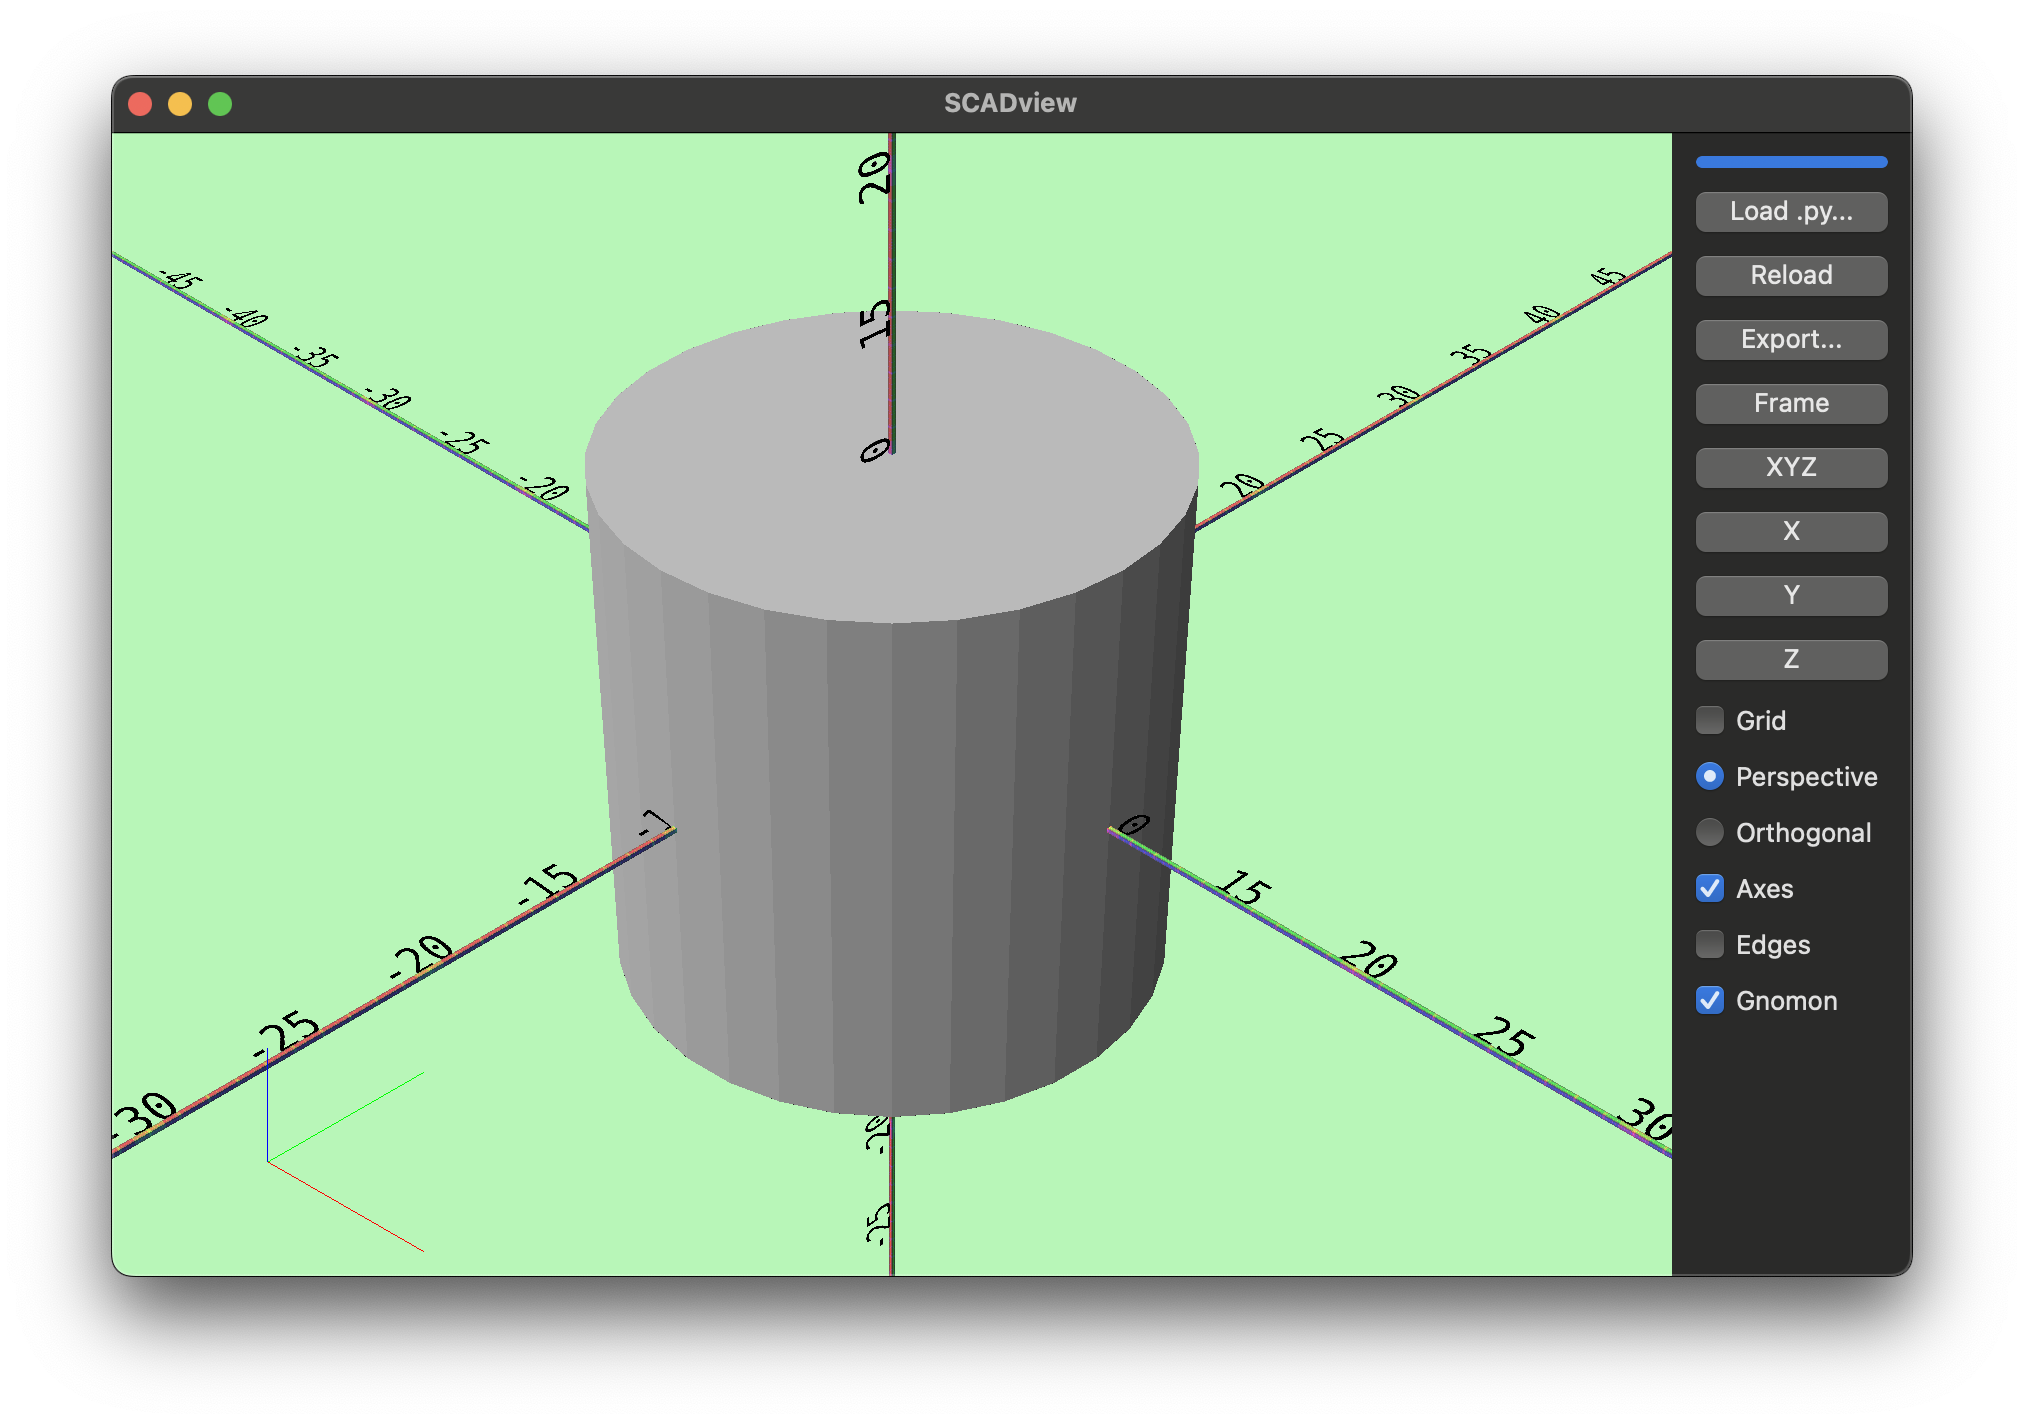Viewport: 2024px width, 1424px height.
Task: Switch to the Z axis view
Action: pos(1790,659)
